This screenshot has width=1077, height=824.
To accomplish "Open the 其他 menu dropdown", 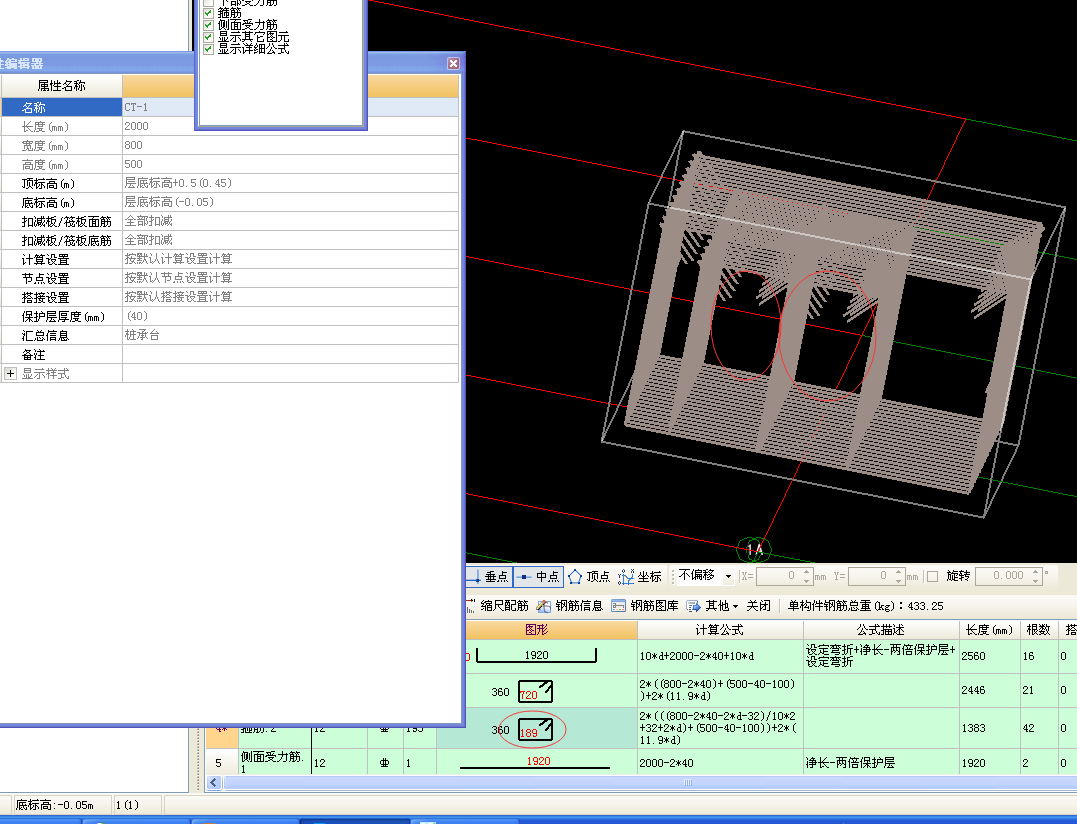I will 712,606.
